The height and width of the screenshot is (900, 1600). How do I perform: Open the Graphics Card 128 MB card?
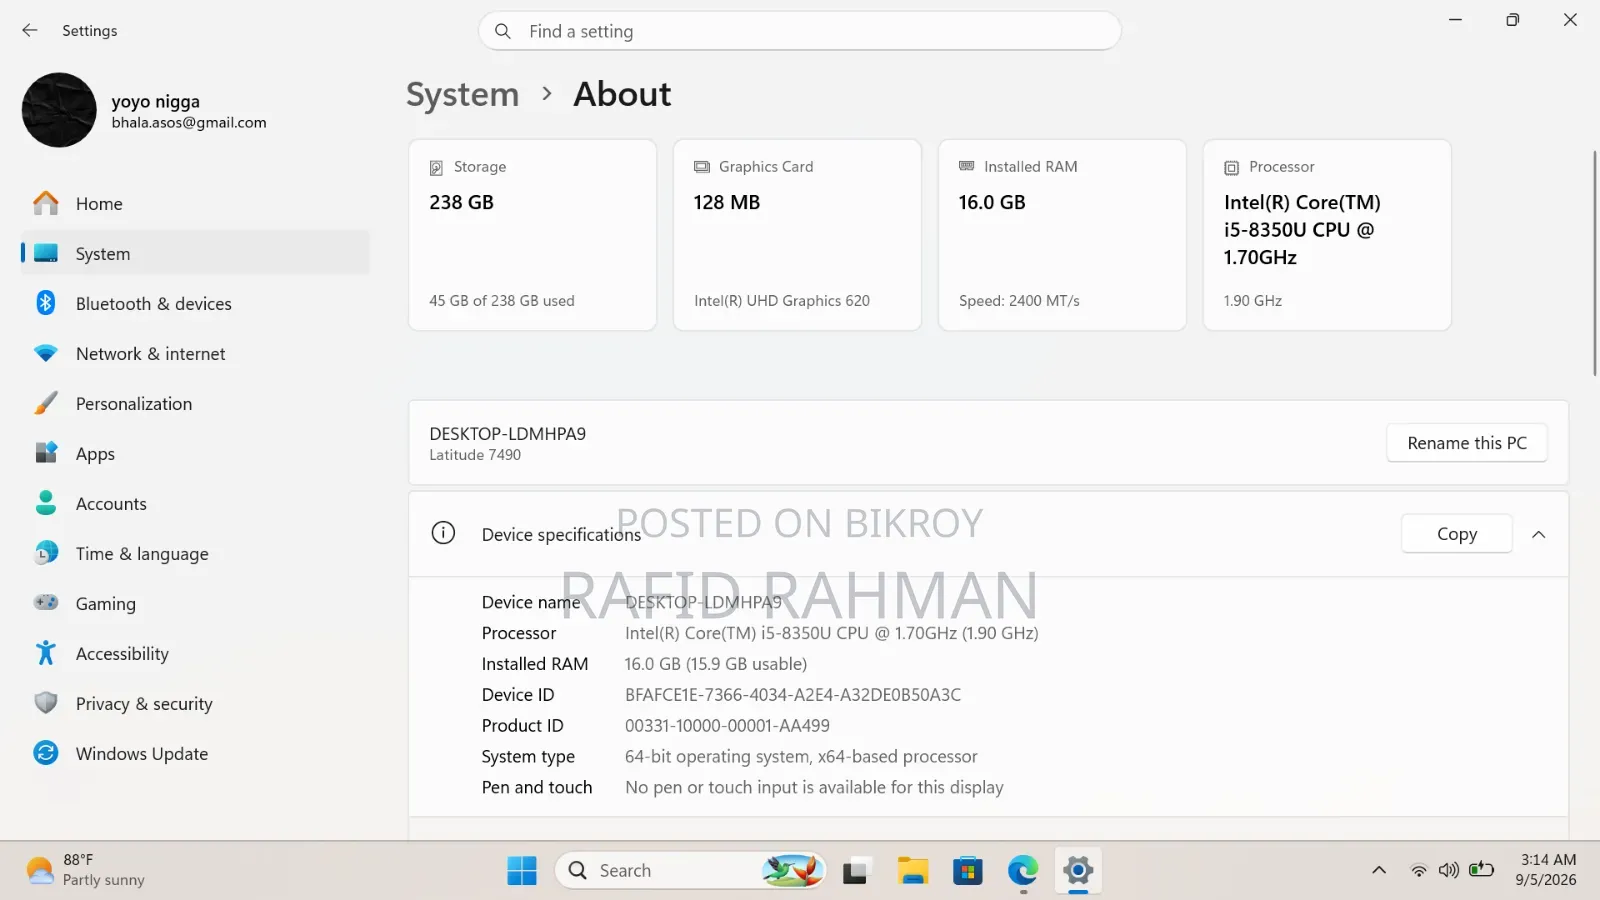797,235
